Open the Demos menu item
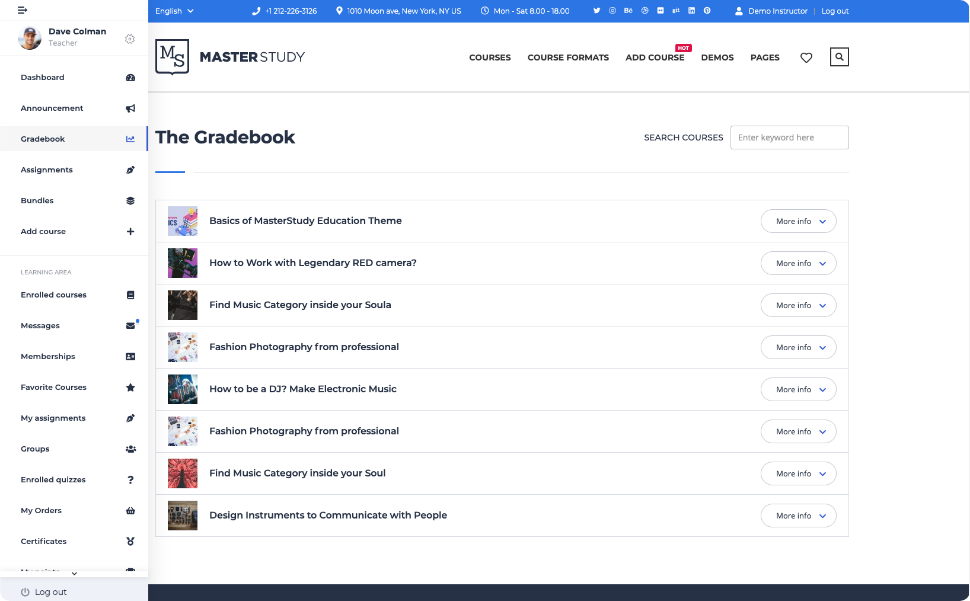Image resolution: width=970 pixels, height=601 pixels. [717, 58]
